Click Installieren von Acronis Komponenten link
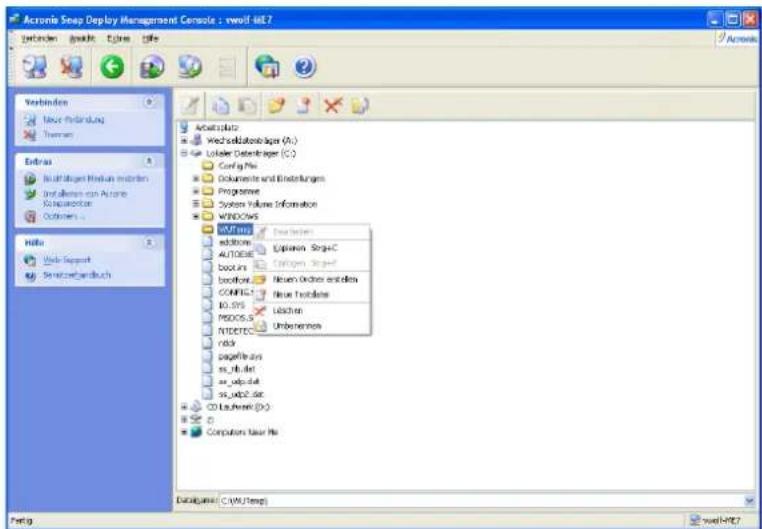The width and height of the screenshot is (762, 529). coord(85,198)
